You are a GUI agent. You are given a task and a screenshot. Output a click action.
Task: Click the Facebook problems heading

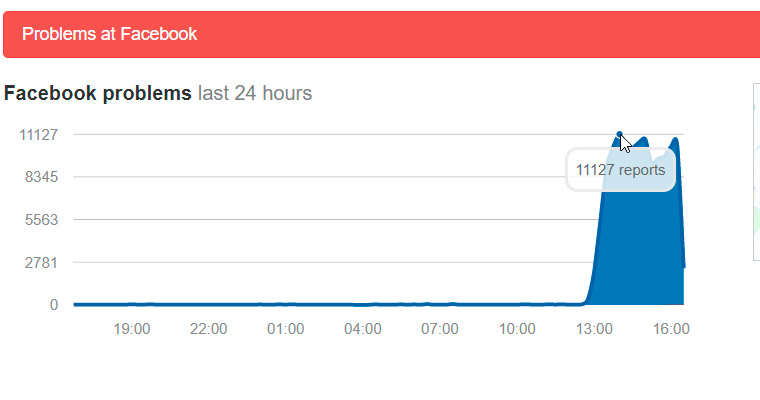[x=98, y=94]
